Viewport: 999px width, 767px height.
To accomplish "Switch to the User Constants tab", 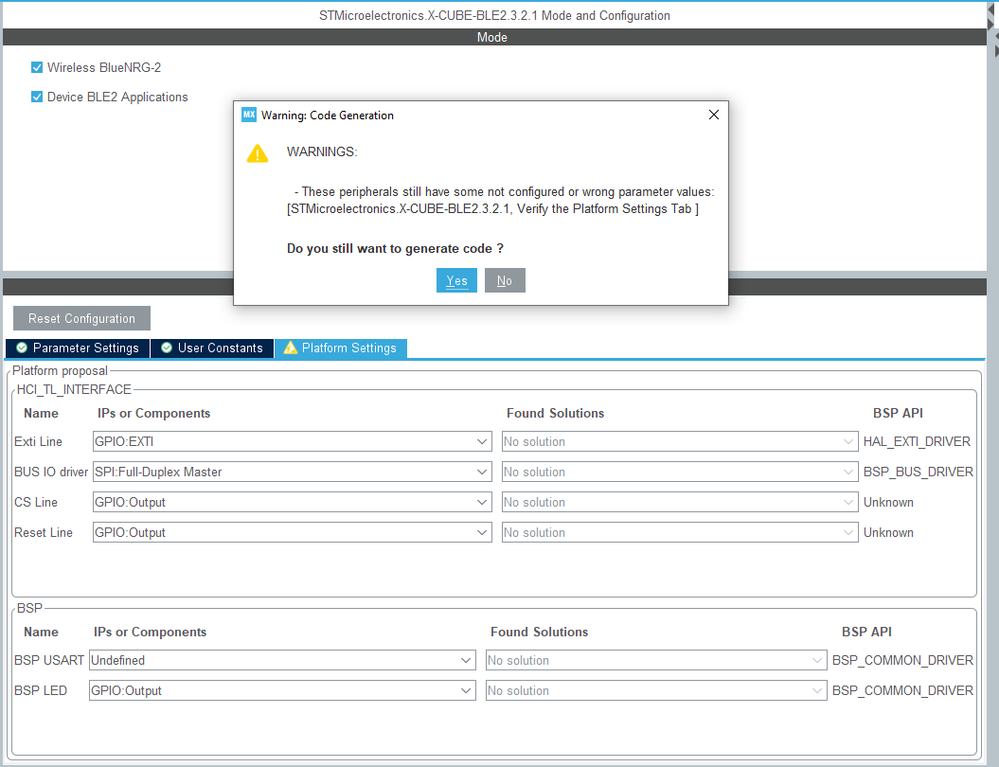I will (x=212, y=348).
